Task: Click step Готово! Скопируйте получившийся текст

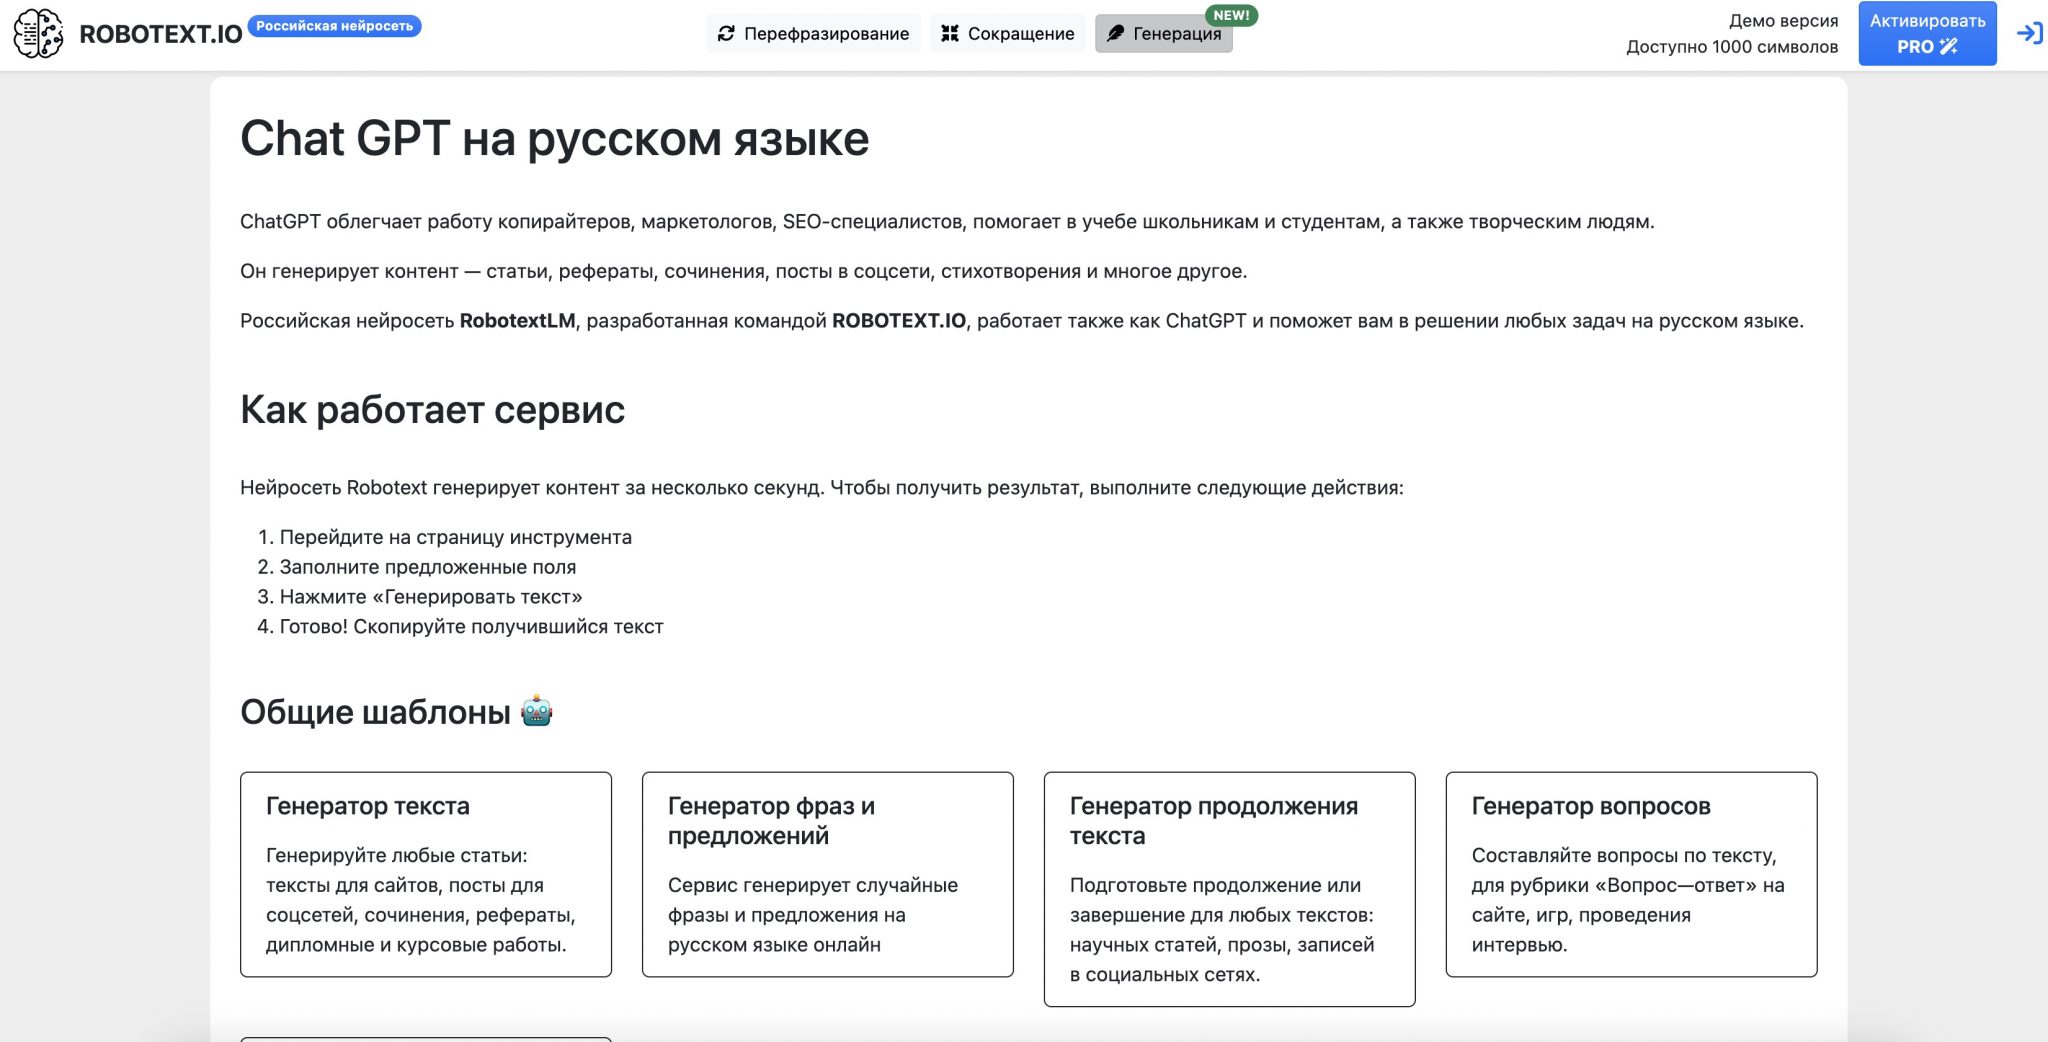Action: (471, 627)
